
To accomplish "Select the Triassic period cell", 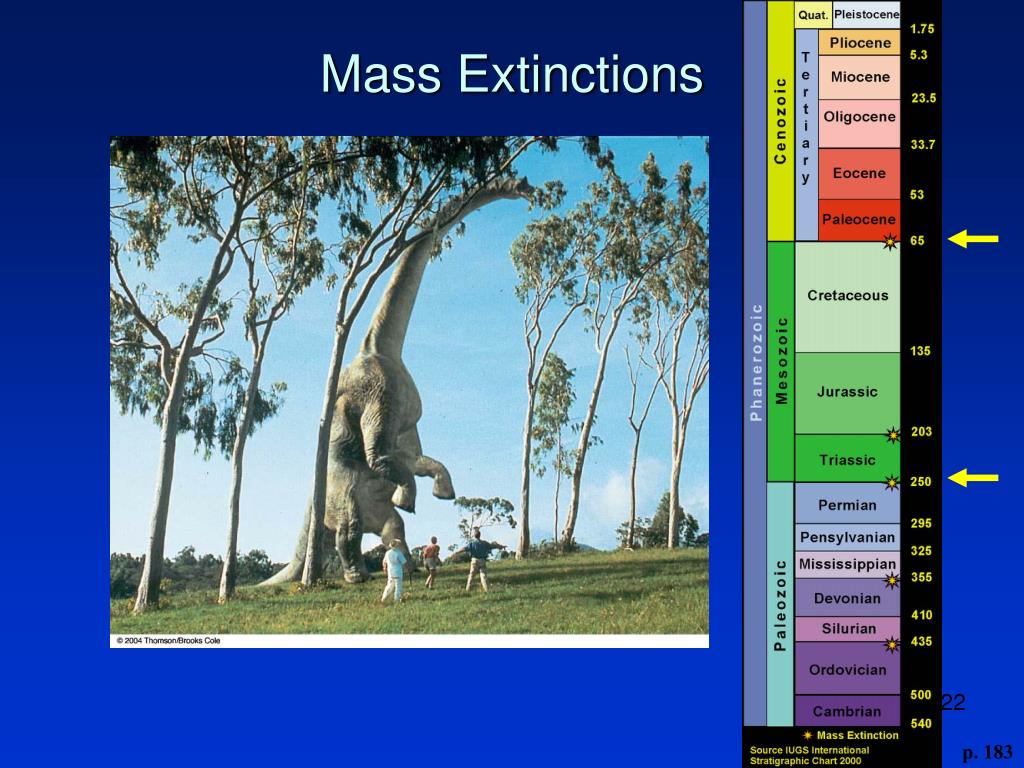I will pyautogui.click(x=848, y=458).
